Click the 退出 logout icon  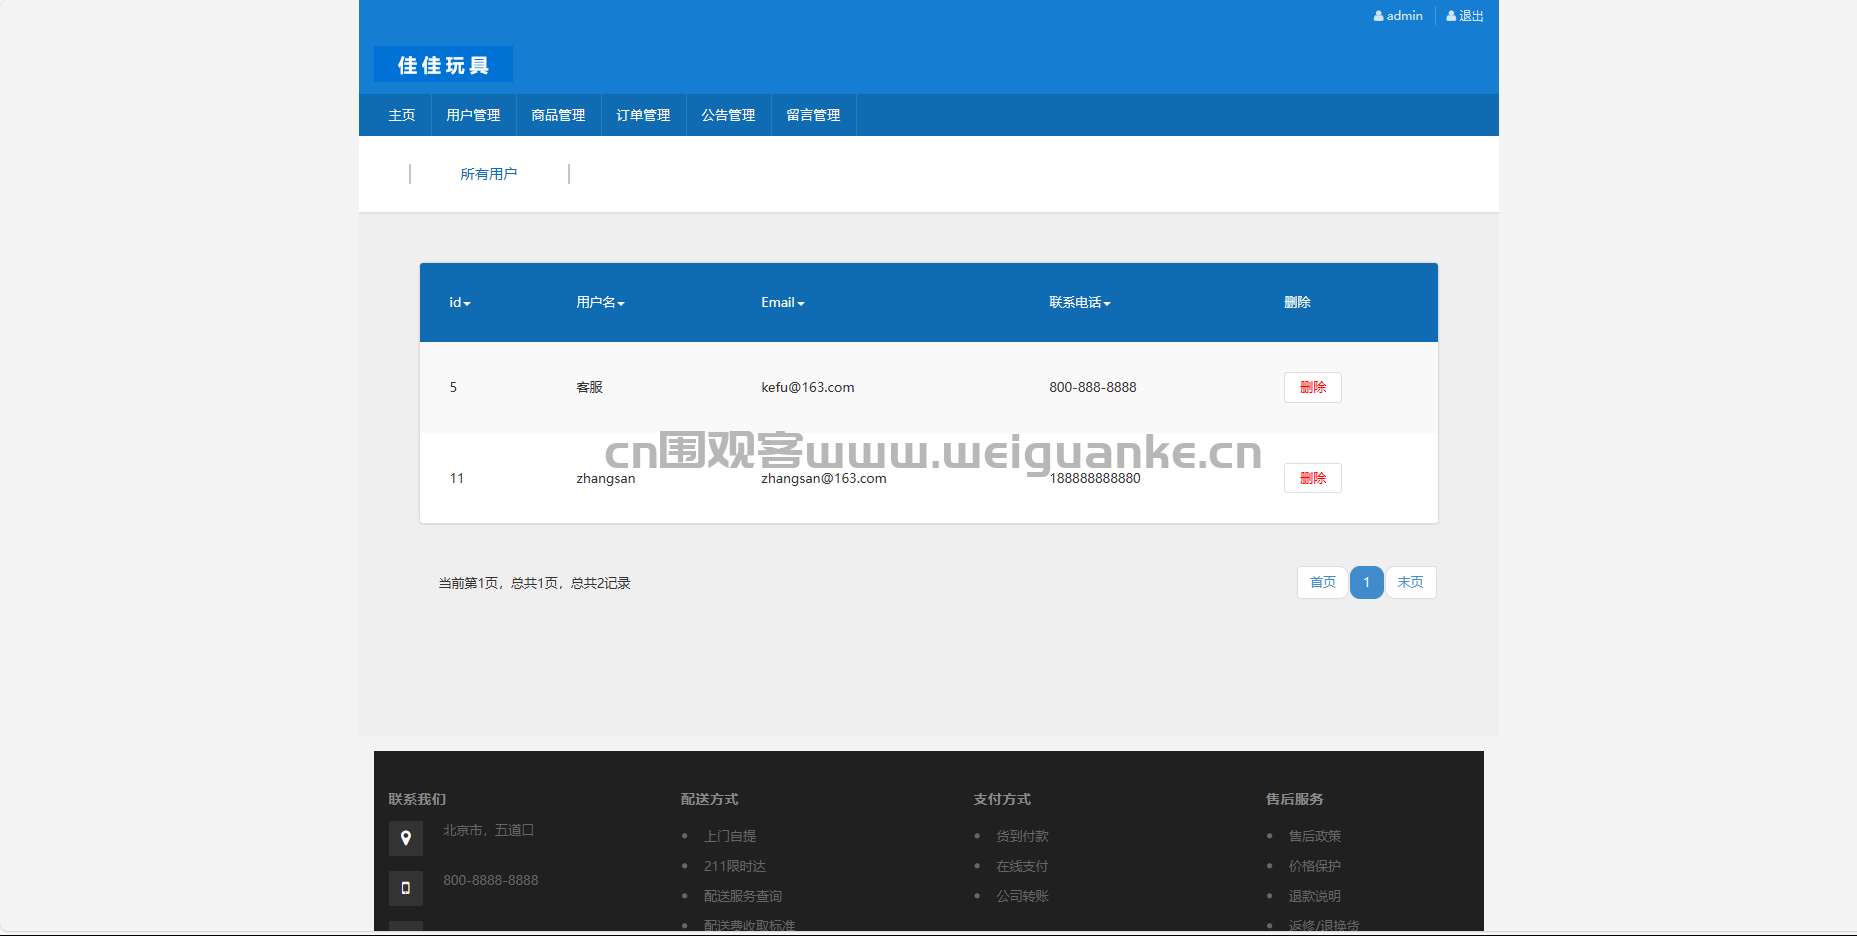(1451, 16)
